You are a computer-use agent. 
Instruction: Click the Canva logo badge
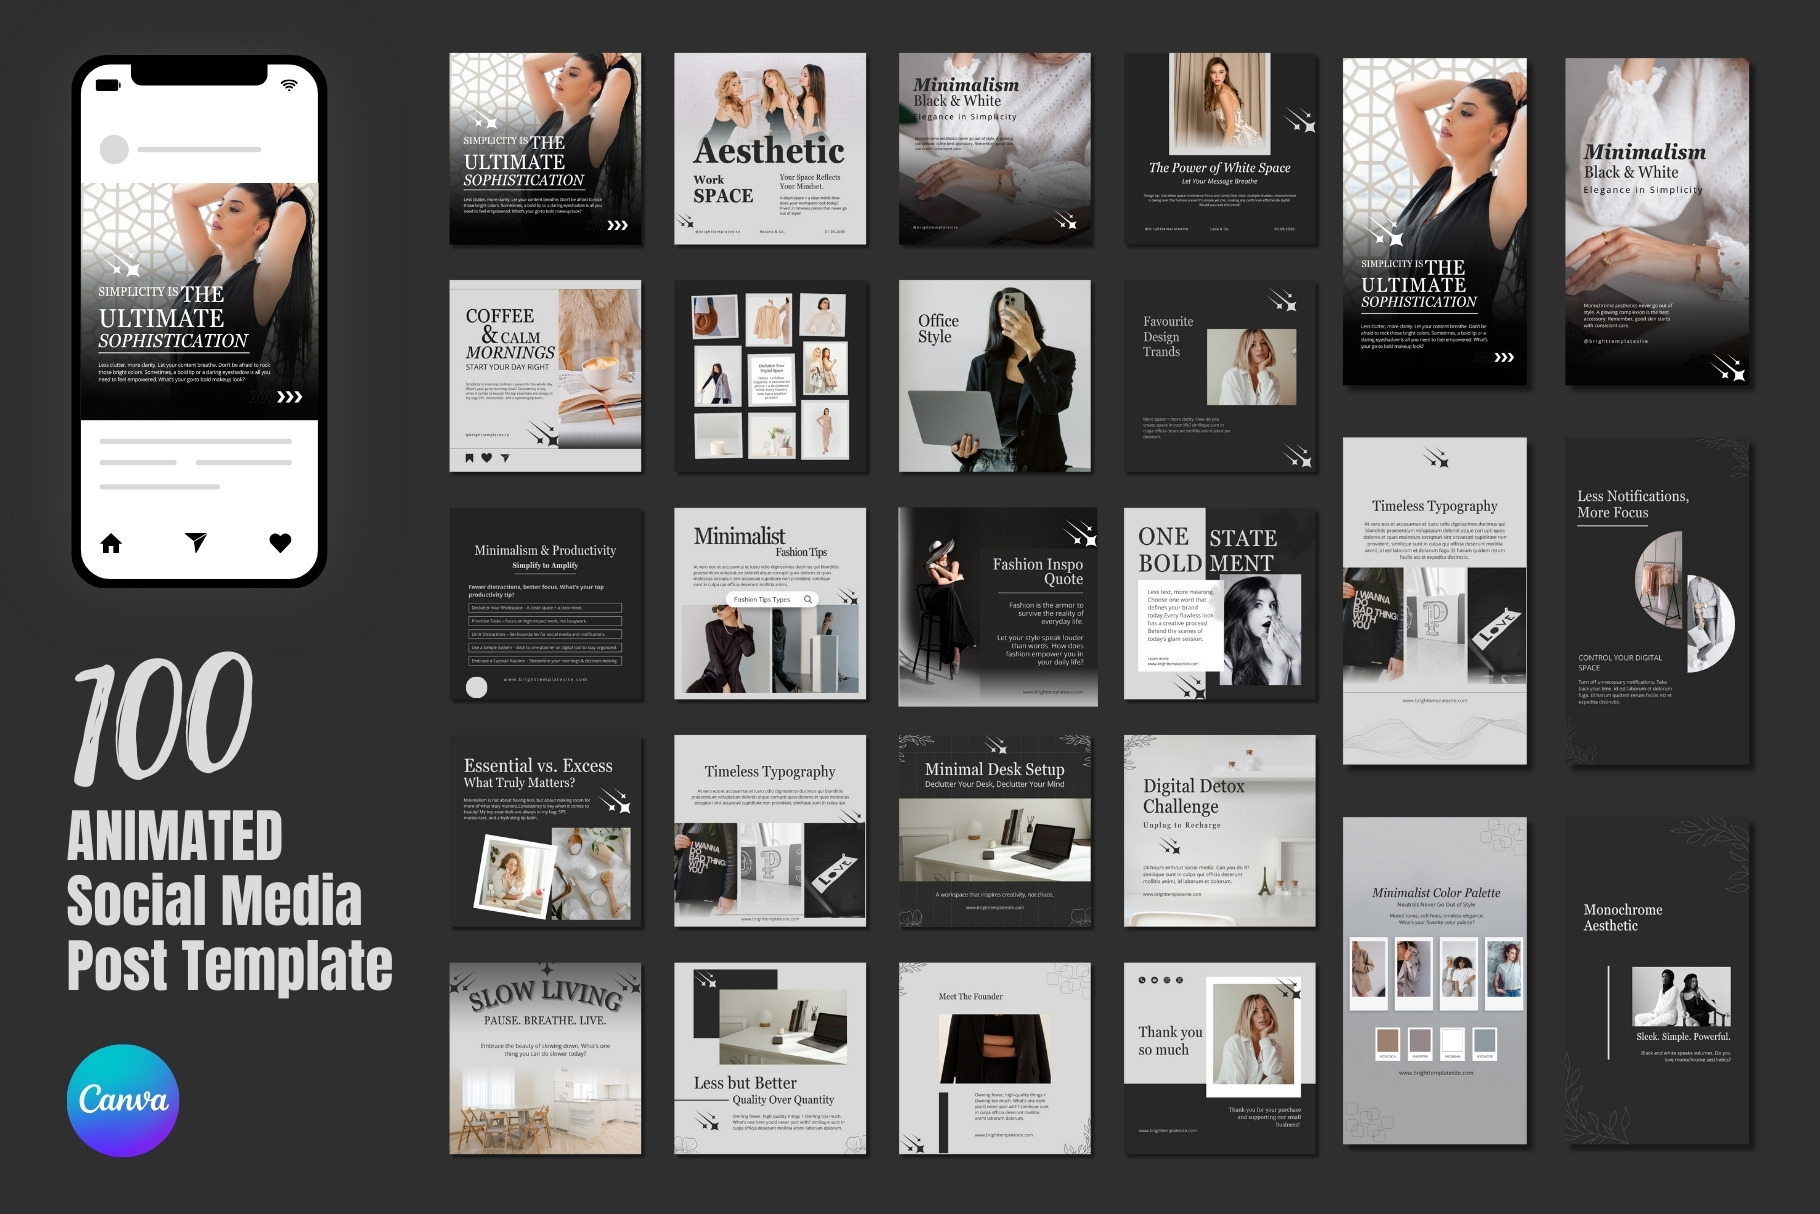(x=123, y=1100)
